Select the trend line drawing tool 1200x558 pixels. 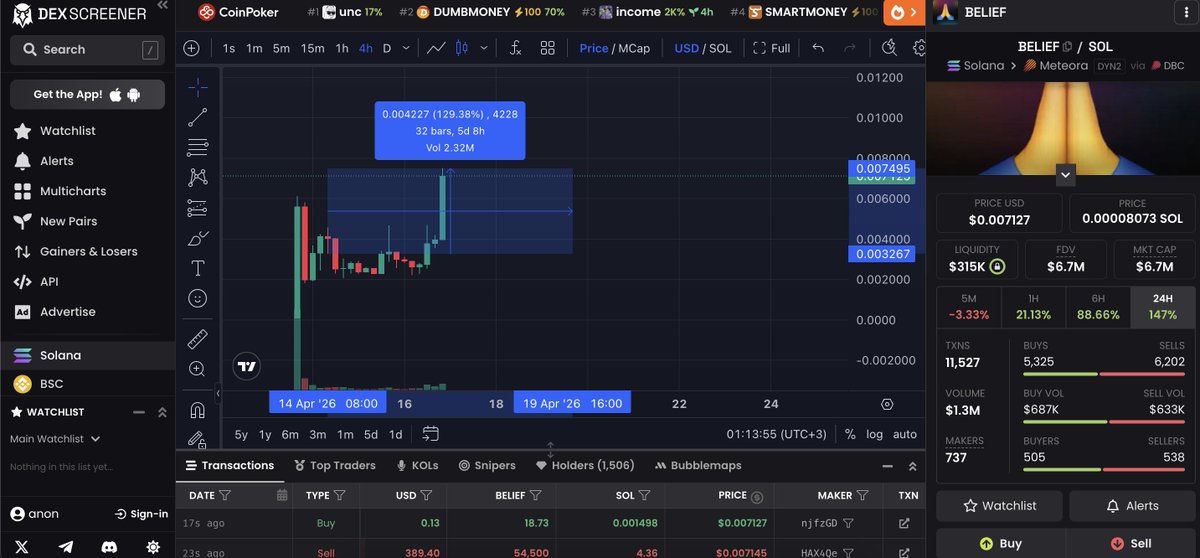197,117
